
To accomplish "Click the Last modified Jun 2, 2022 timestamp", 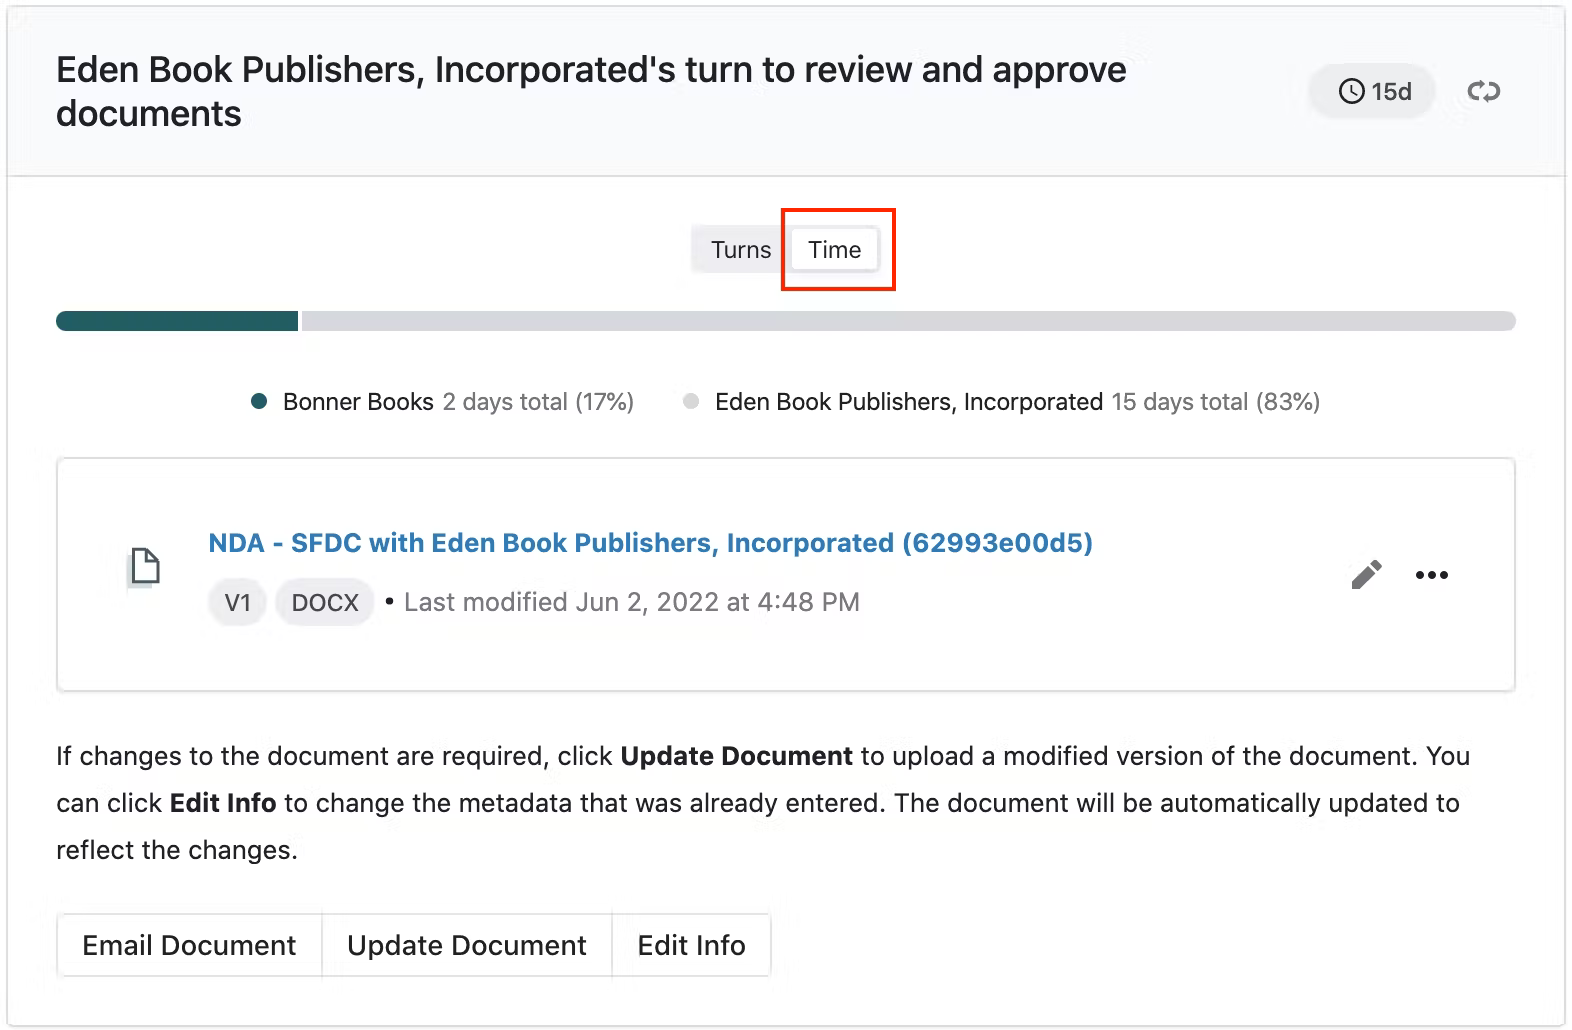I will point(631,602).
